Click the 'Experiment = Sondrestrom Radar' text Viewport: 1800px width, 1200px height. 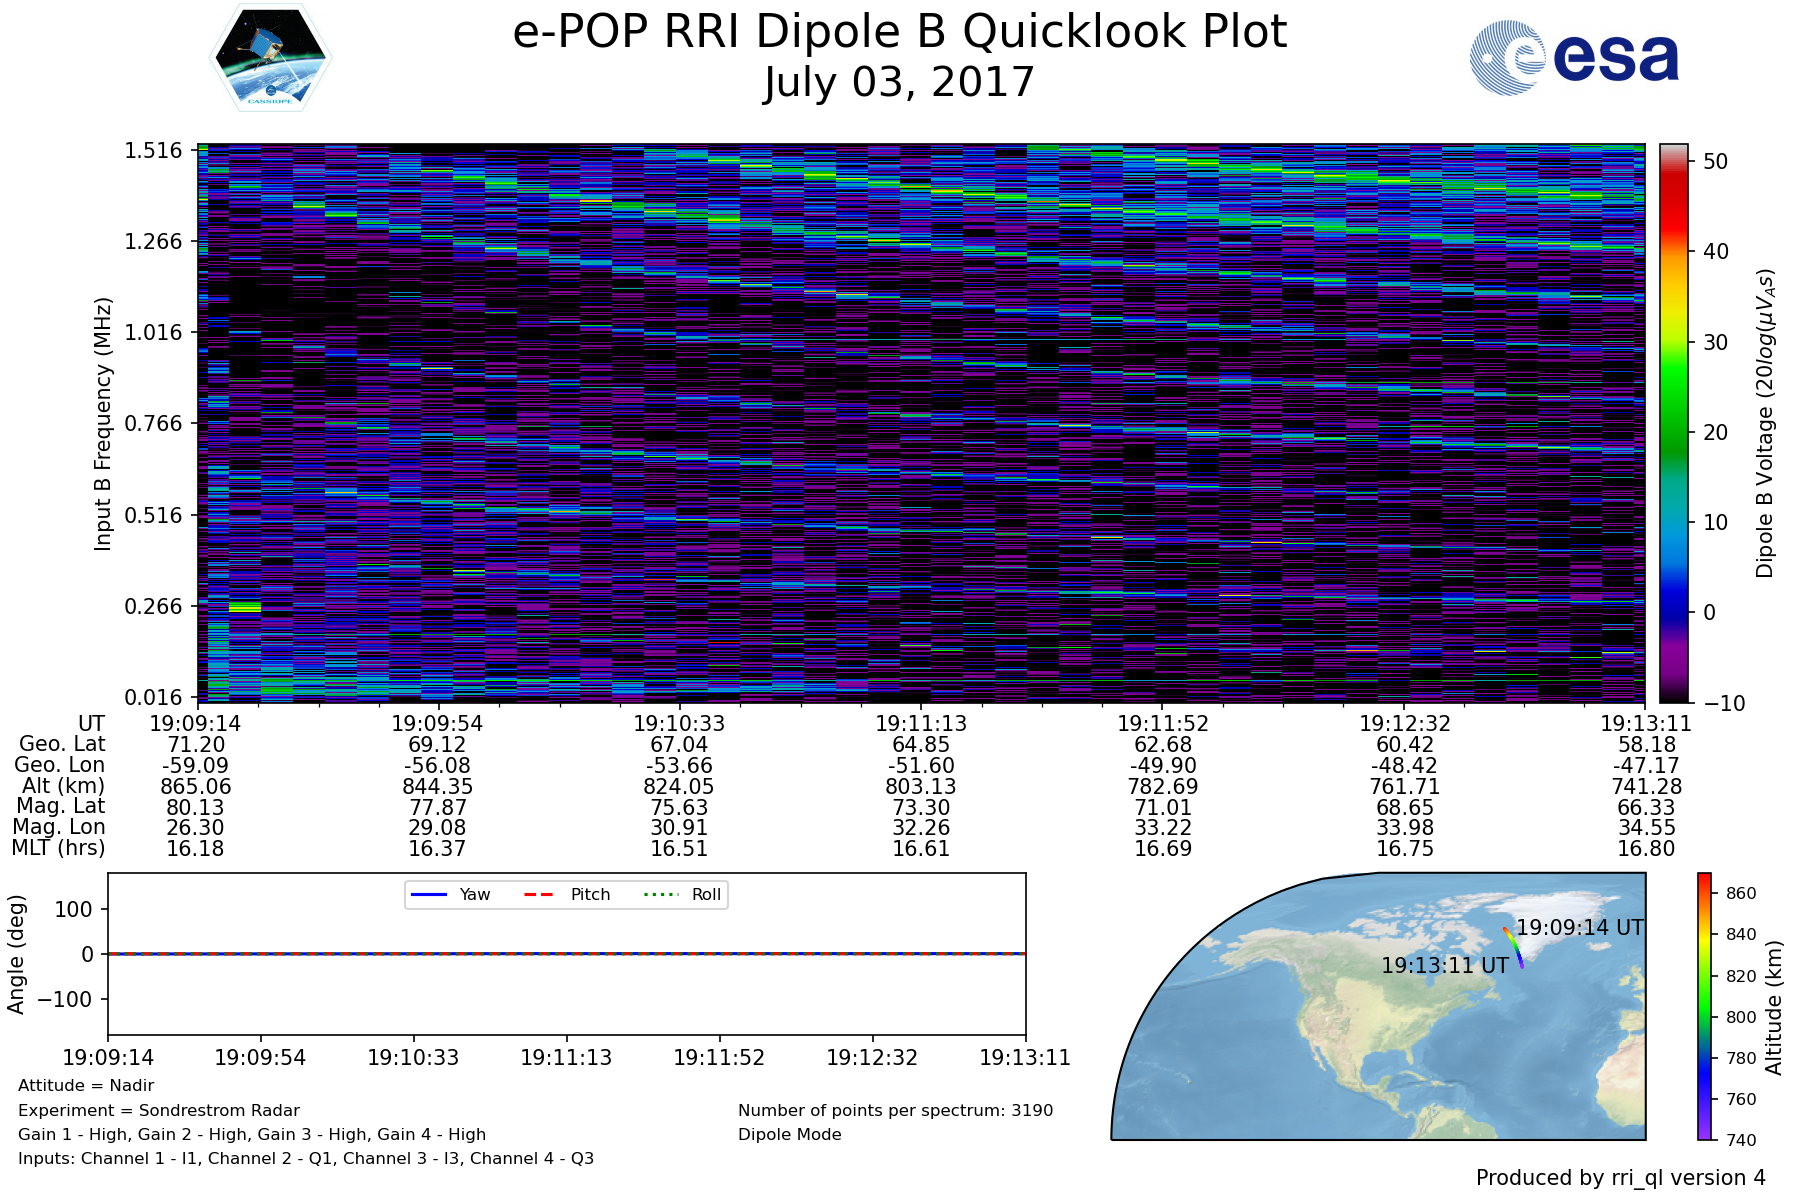pyautogui.click(x=159, y=1110)
